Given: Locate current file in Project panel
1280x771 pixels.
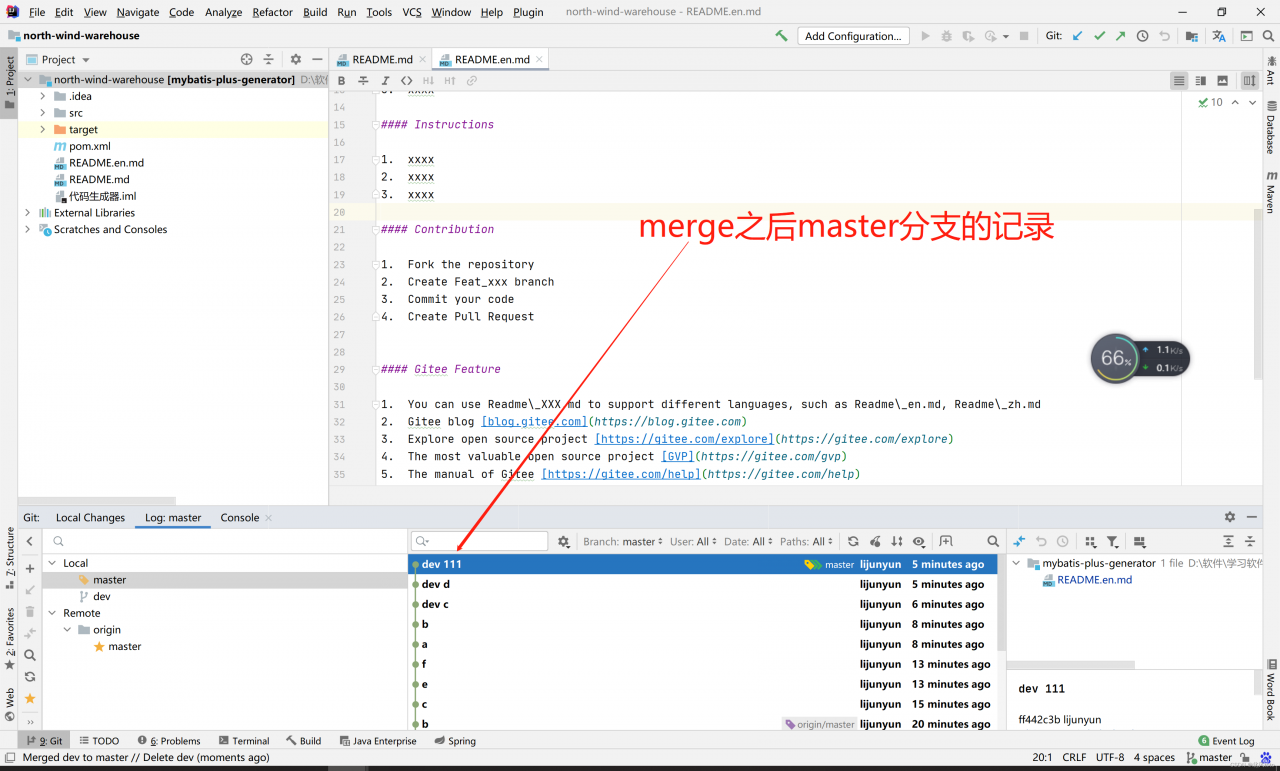Looking at the screenshot, I should (247, 59).
